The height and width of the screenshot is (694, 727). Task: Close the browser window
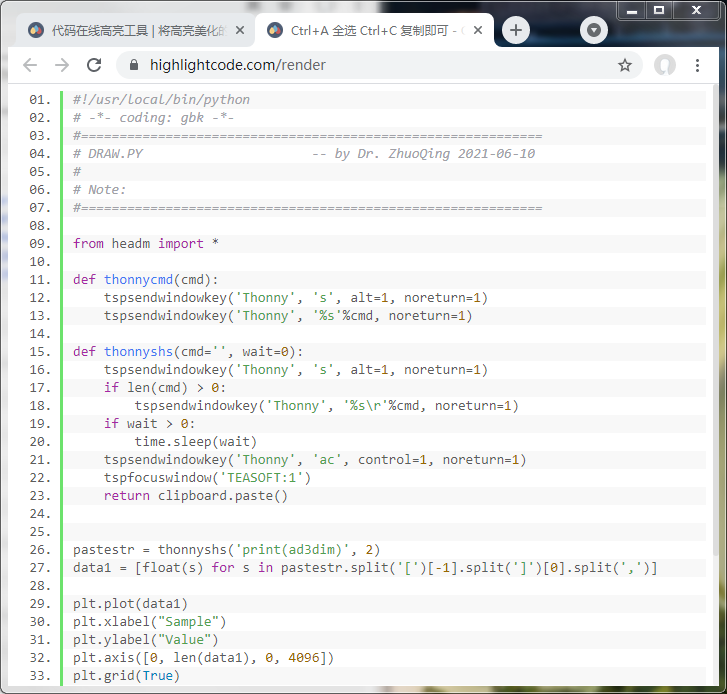(x=696, y=11)
